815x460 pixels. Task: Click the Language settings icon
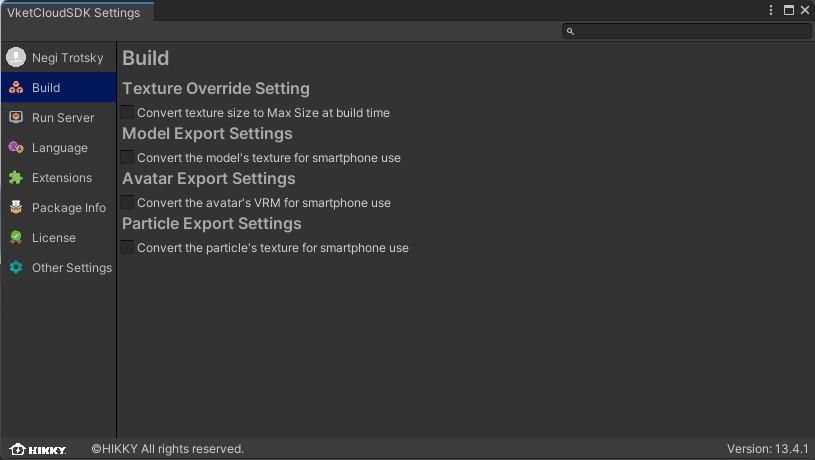click(15, 148)
